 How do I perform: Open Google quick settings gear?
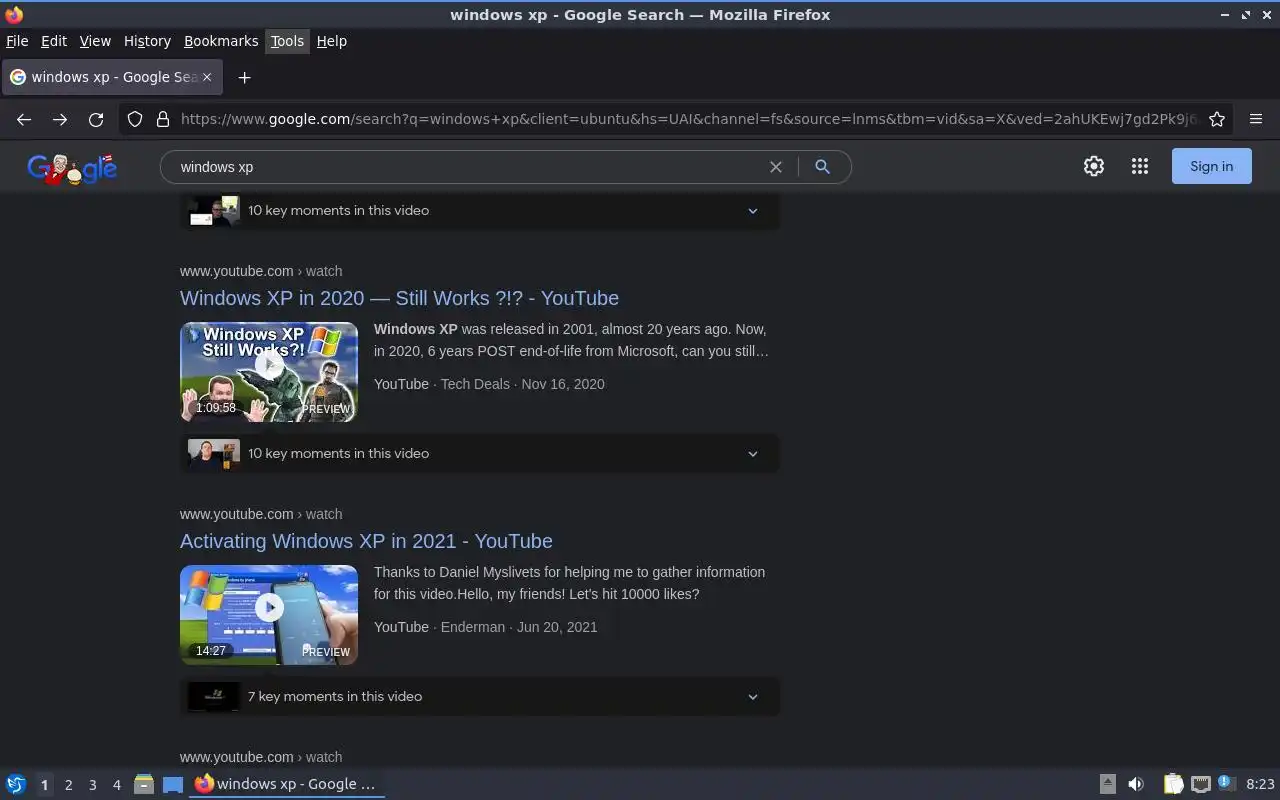1094,167
